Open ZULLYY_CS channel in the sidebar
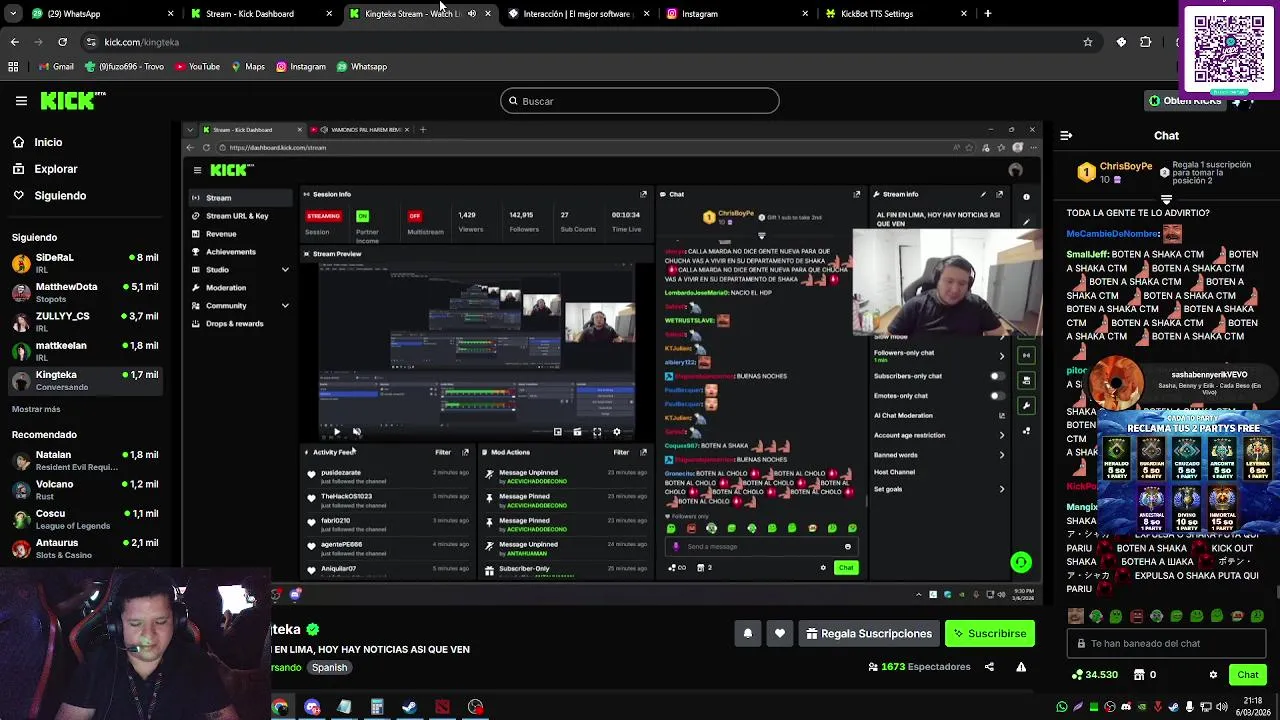This screenshot has height=720, width=1280. tap(85, 321)
